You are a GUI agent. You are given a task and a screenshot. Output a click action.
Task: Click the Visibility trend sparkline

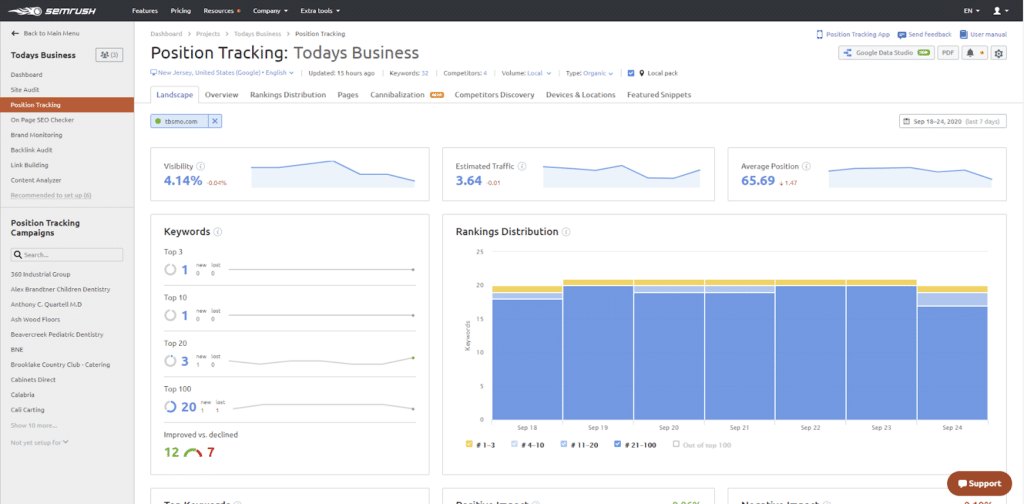(x=332, y=174)
